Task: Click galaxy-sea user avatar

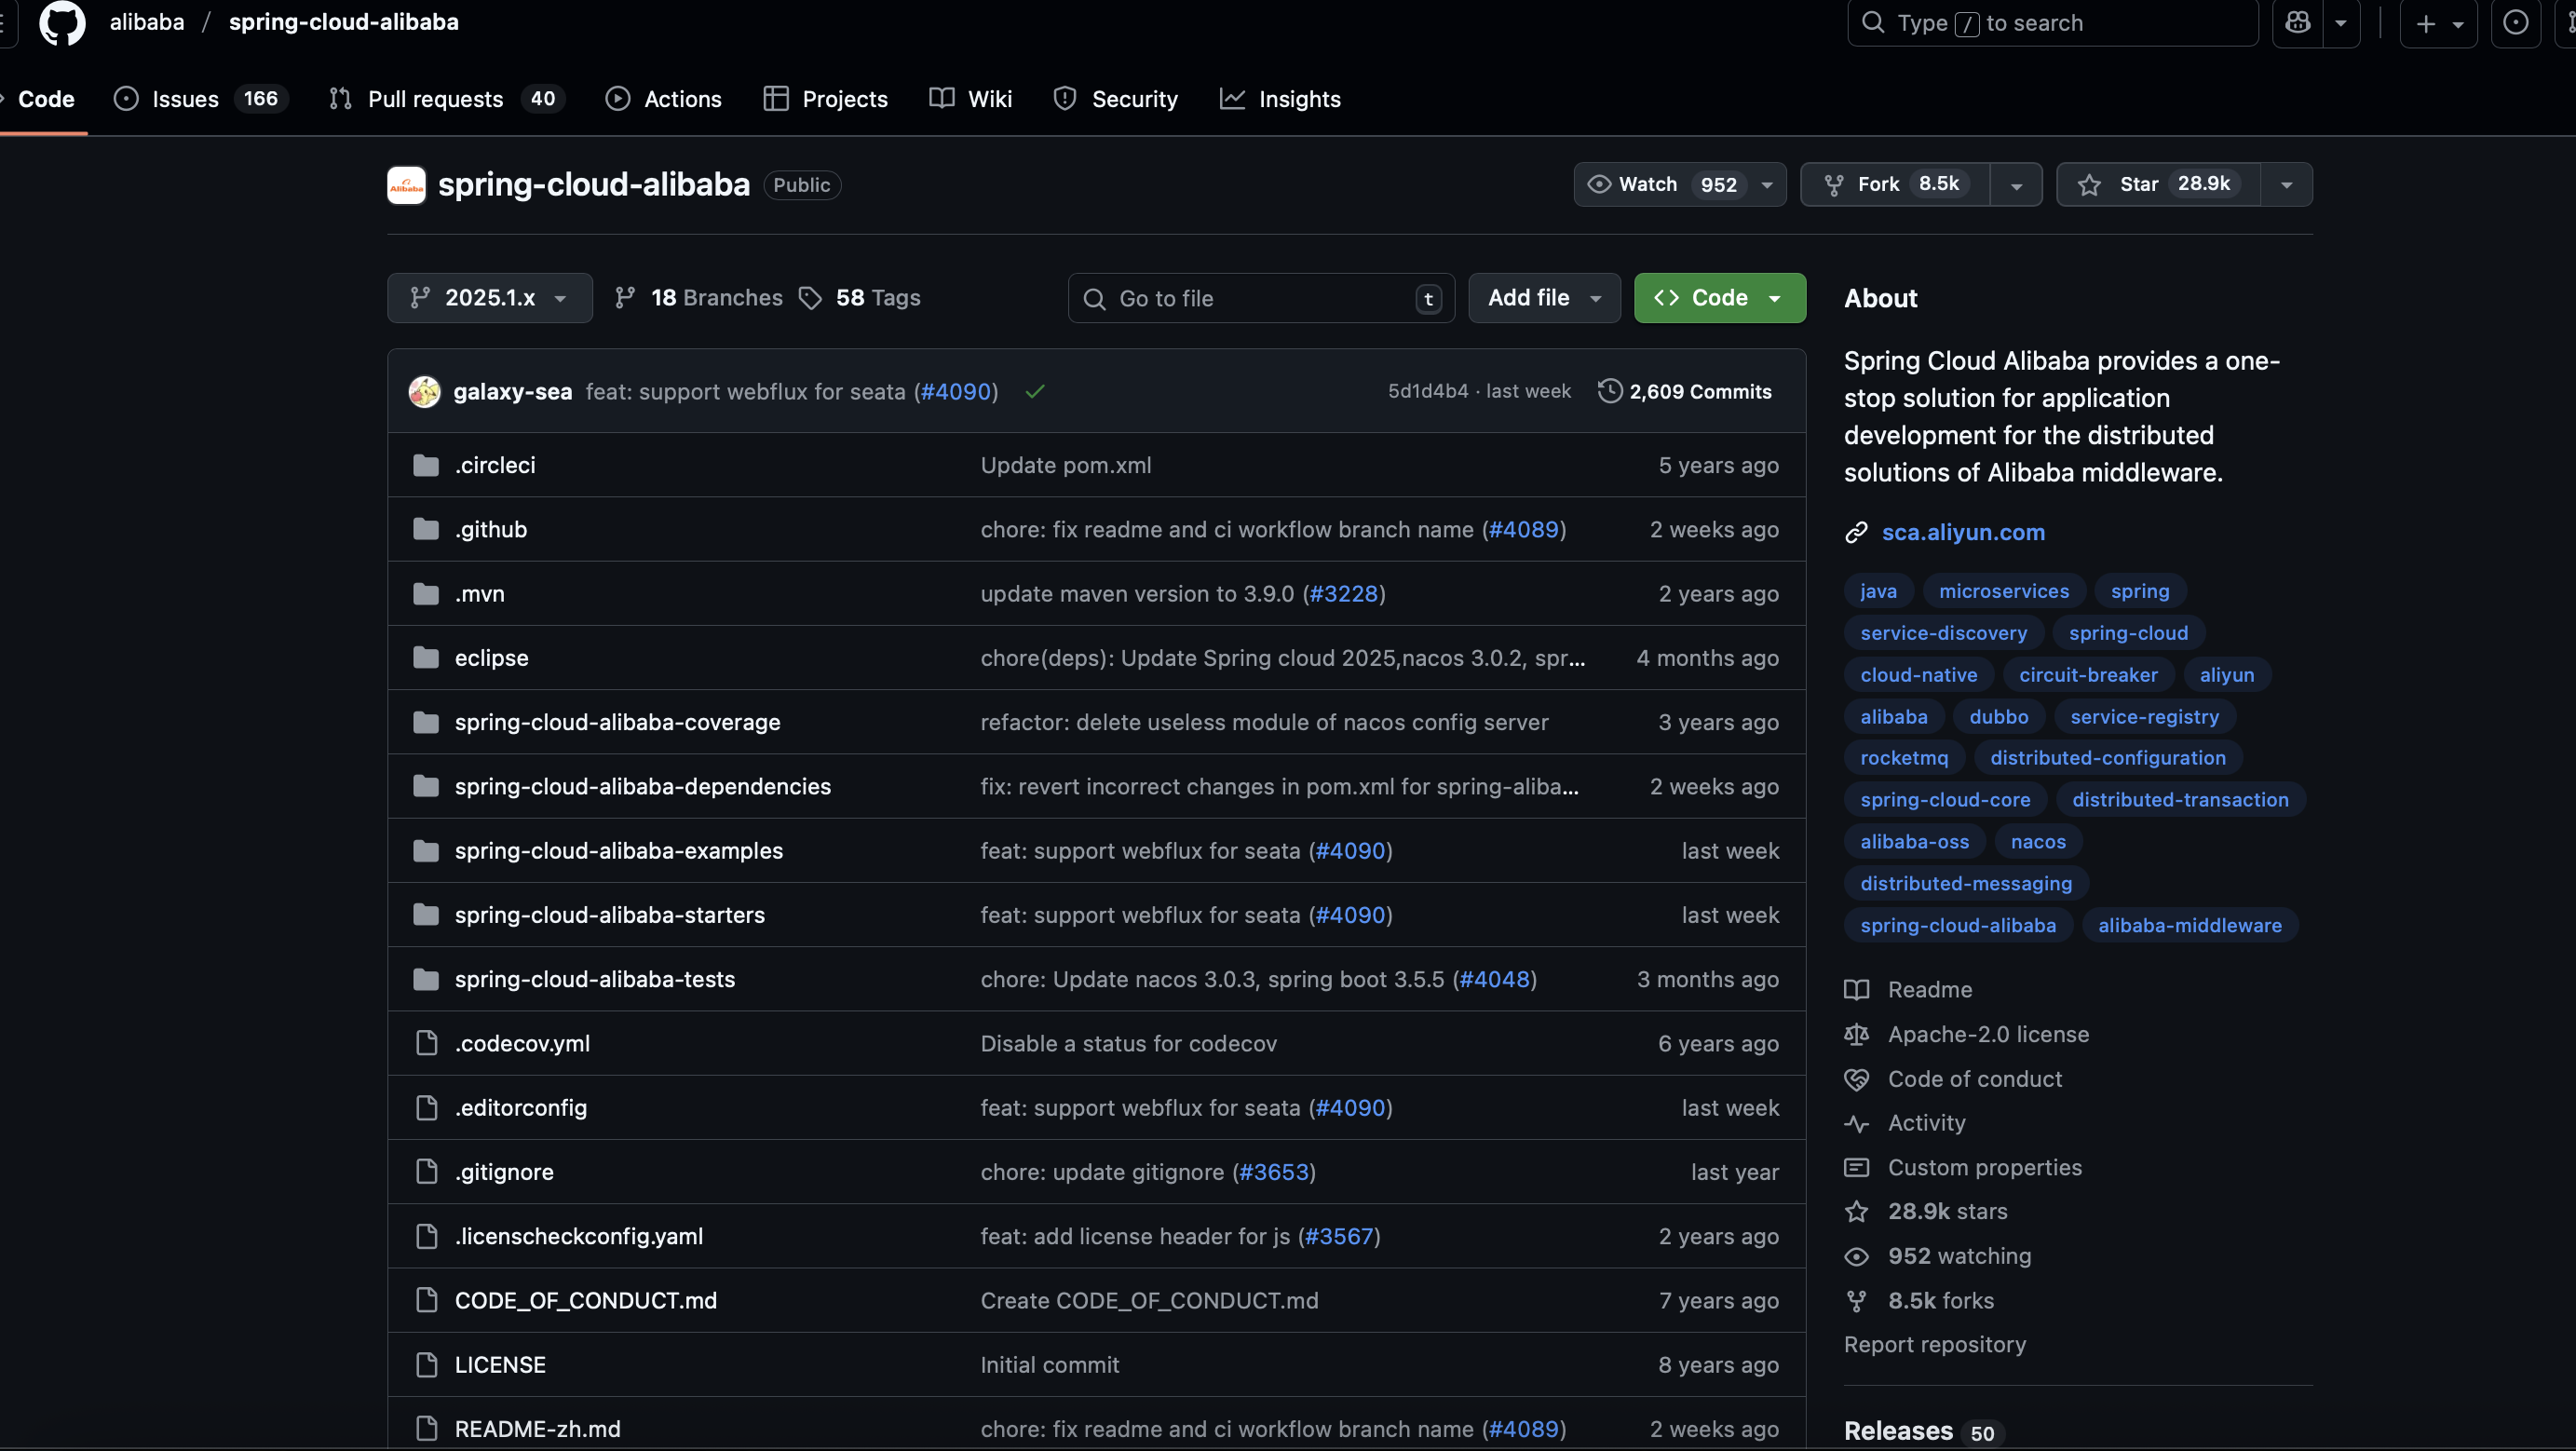Action: click(x=424, y=391)
